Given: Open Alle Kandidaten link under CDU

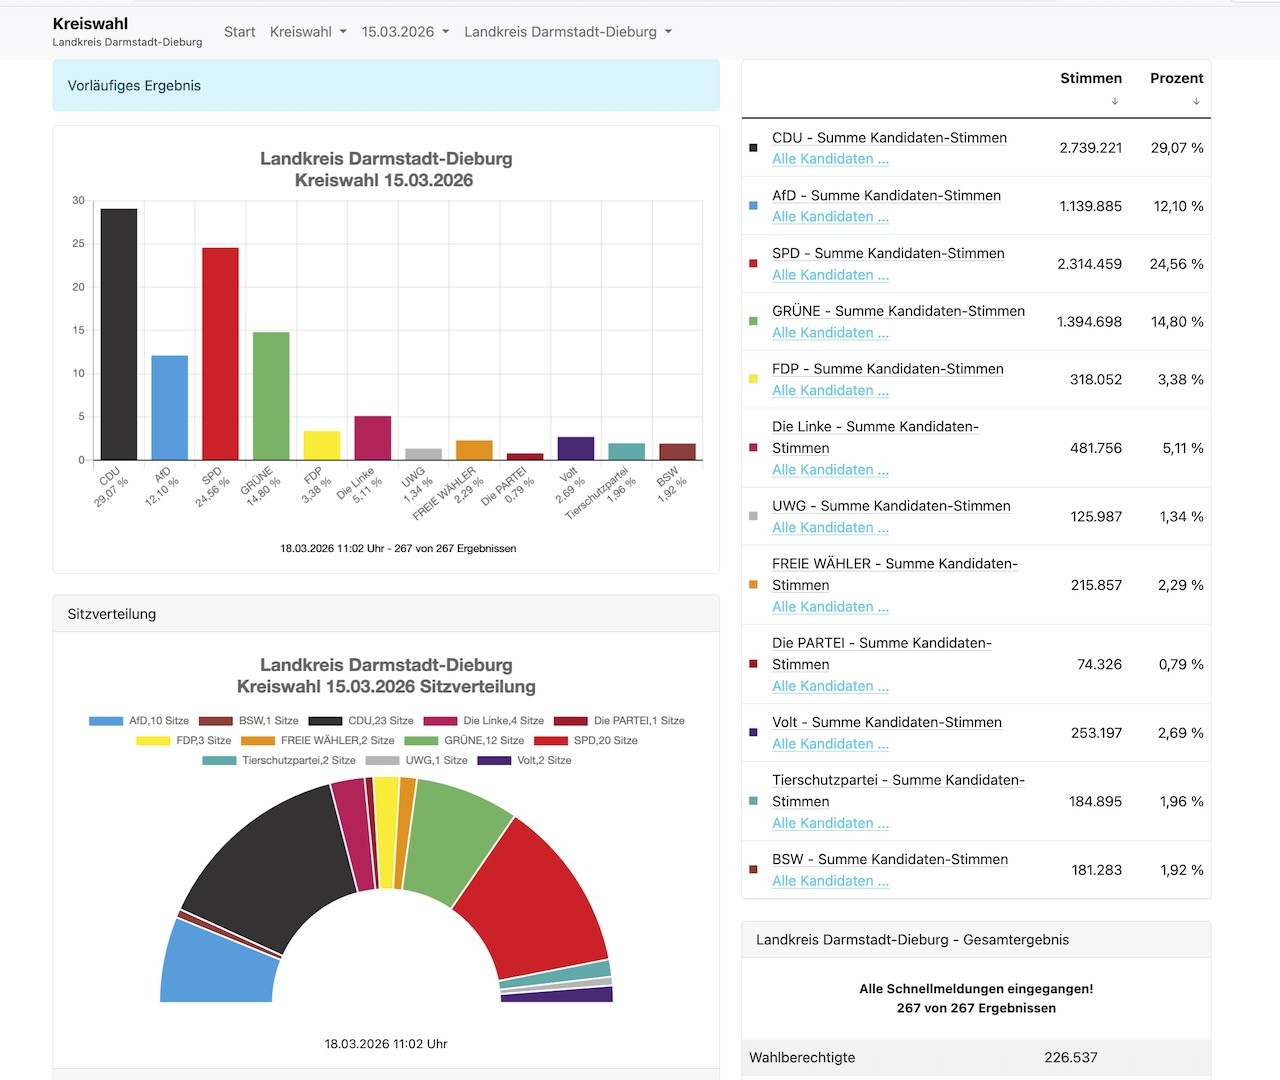Looking at the screenshot, I should point(830,159).
